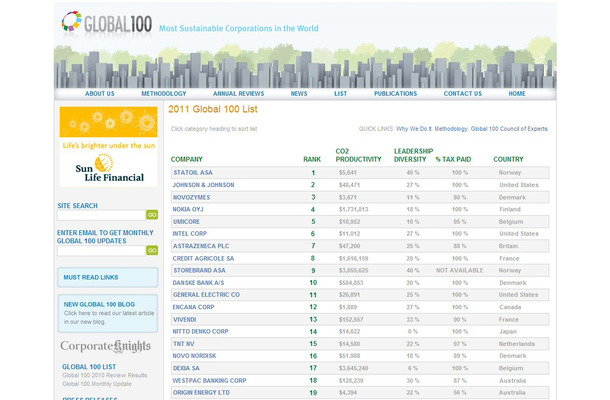Viewport: 610px width, 400px height.
Task: Open the Danske Bank A/S company link
Action: click(198, 283)
